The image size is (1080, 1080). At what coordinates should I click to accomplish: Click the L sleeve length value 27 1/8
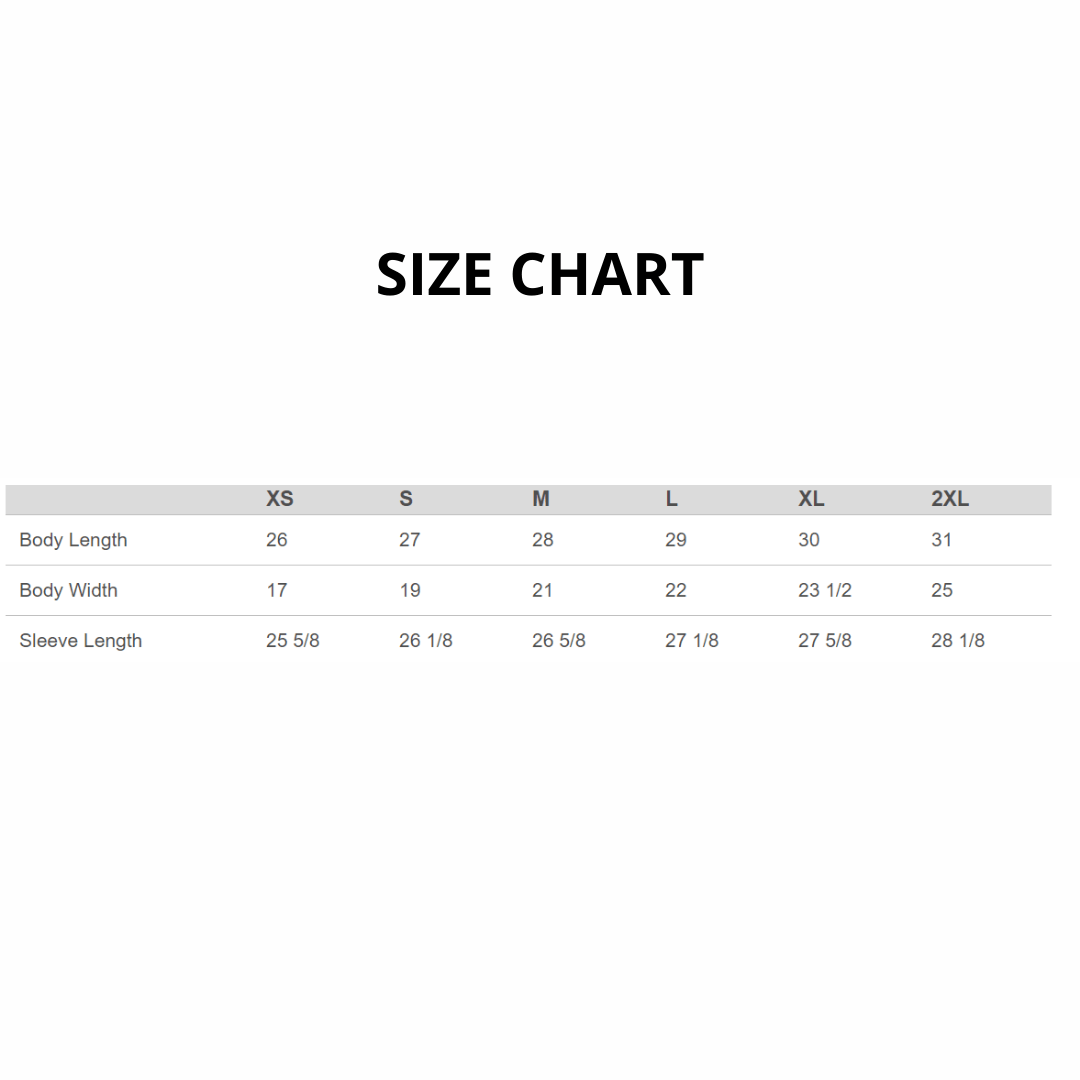[x=692, y=641]
